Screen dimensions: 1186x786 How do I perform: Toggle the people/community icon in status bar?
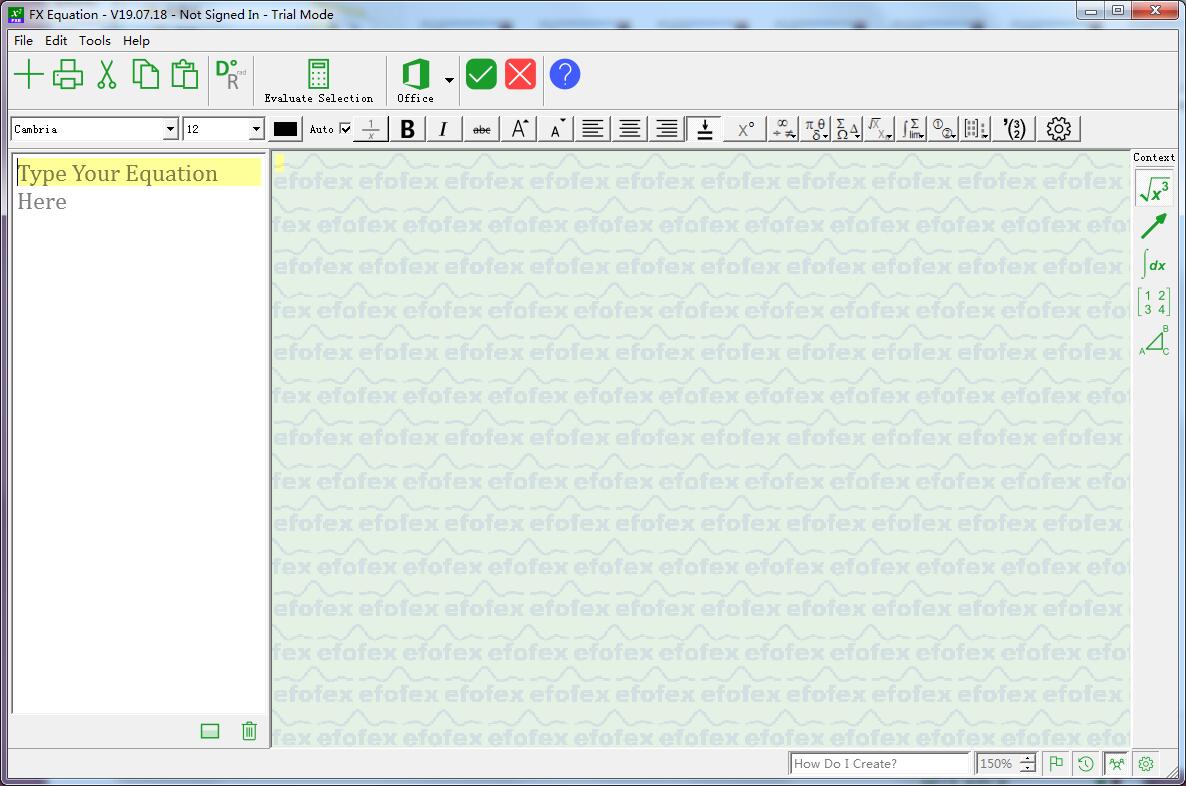click(1116, 764)
